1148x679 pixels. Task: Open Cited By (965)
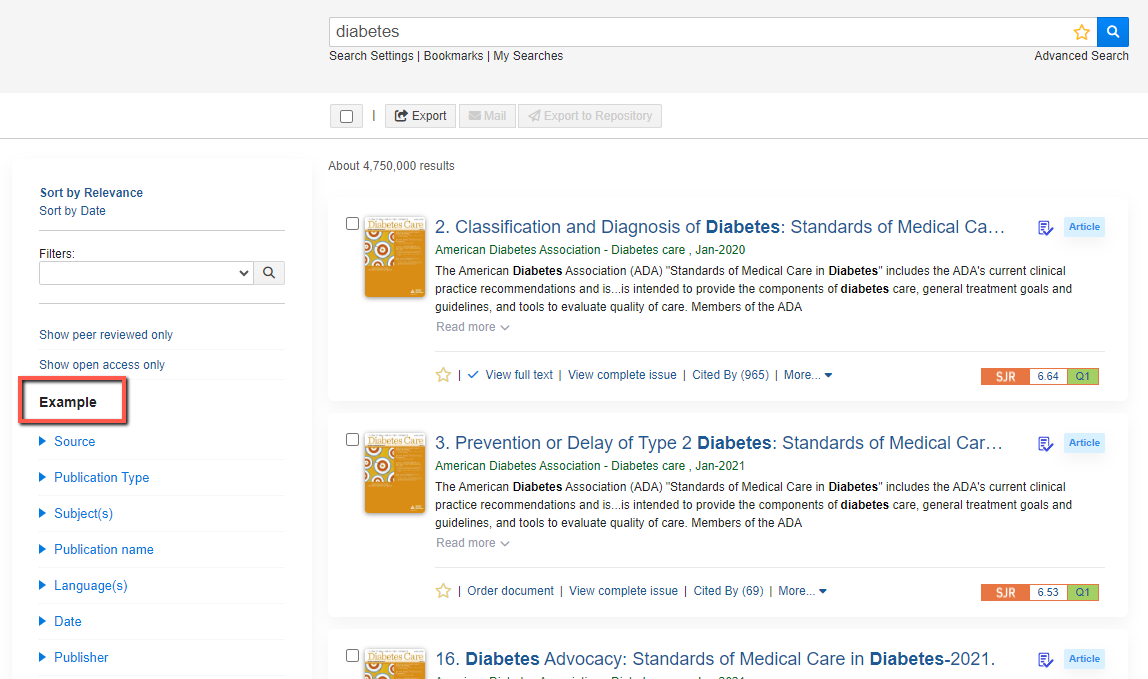click(730, 375)
